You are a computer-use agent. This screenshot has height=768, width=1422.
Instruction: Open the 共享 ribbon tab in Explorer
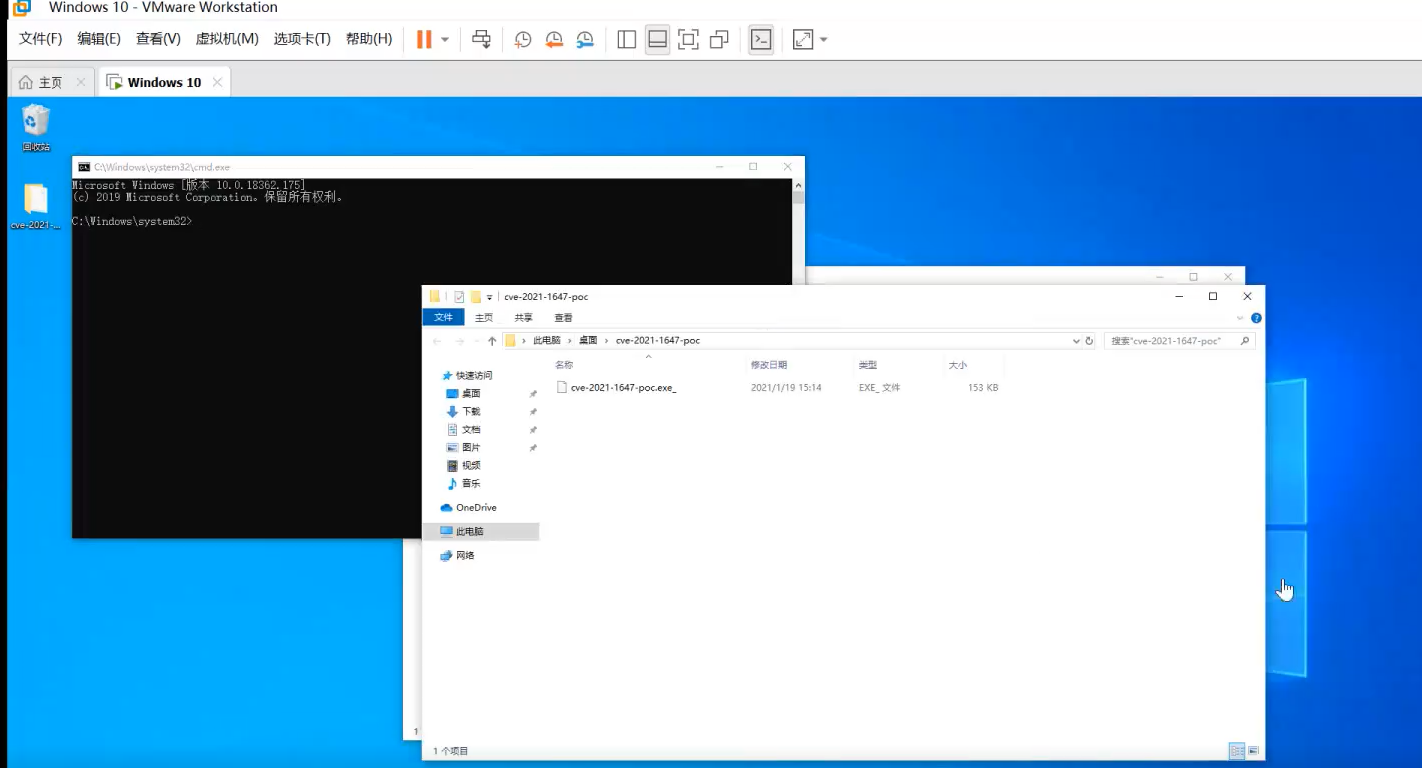coord(524,318)
